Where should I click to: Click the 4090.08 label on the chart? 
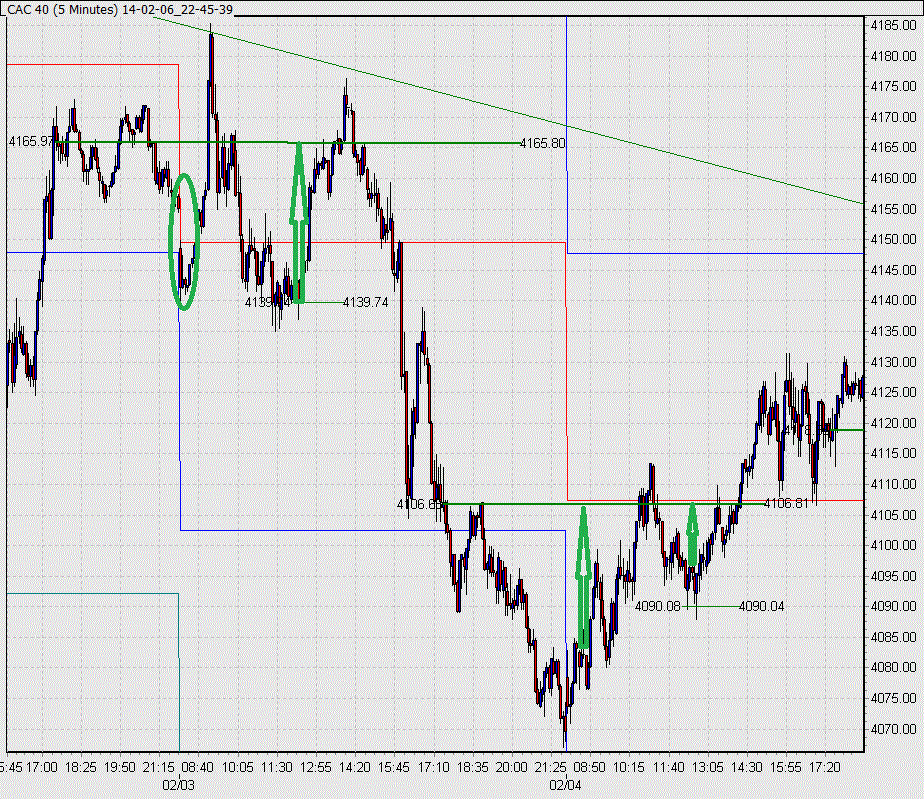coord(658,606)
